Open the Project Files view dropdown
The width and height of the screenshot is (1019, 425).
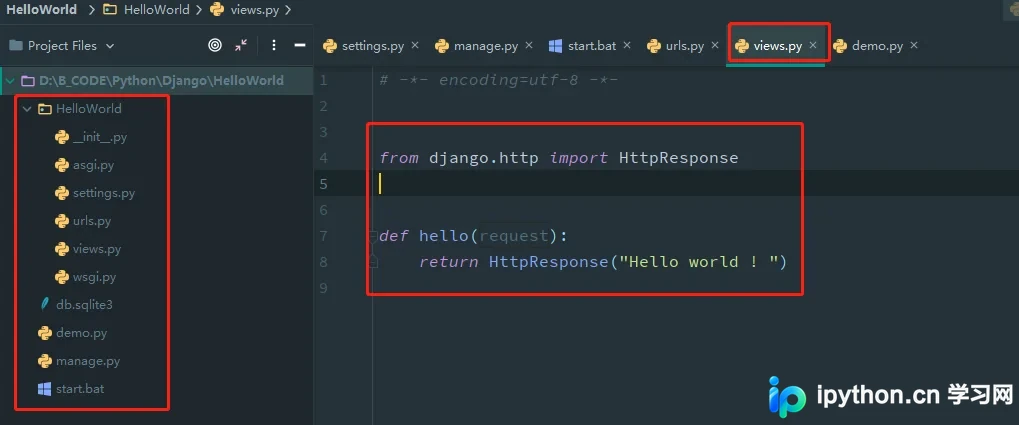coord(61,45)
